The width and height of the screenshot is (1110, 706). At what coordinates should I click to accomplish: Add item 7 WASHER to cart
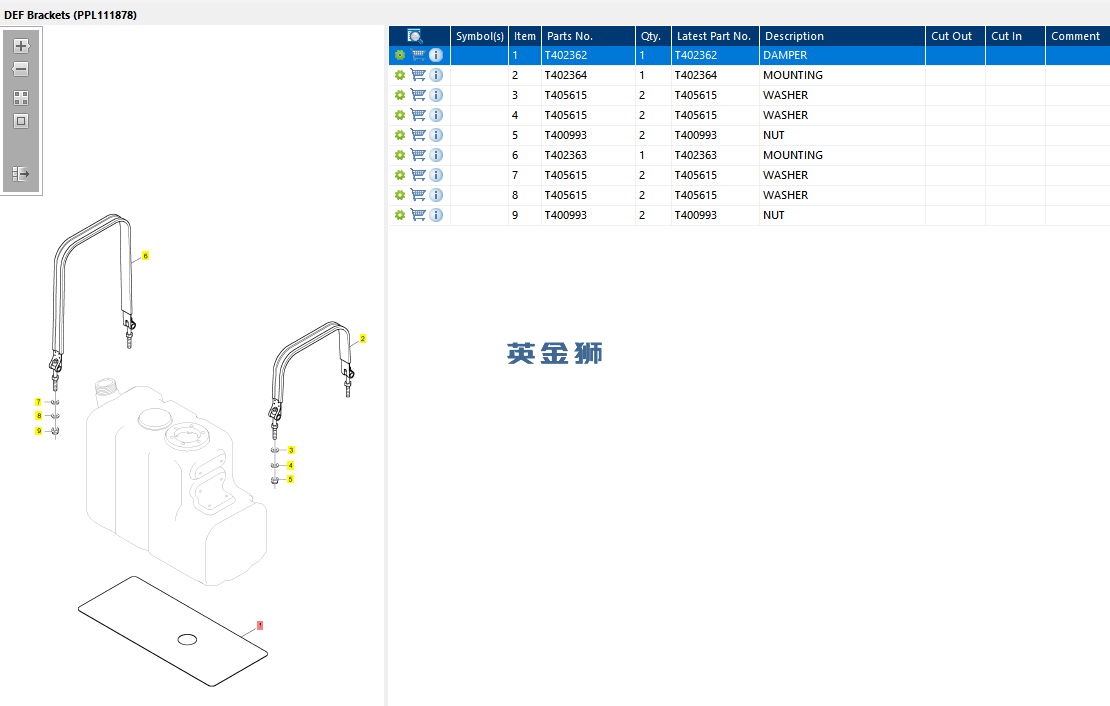[418, 175]
